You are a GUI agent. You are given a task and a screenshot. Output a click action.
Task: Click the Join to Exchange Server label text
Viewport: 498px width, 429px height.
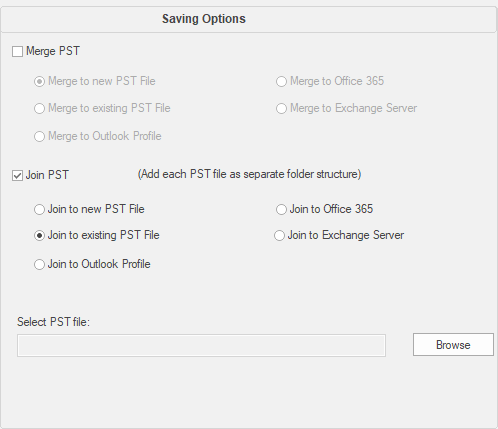tap(346, 235)
